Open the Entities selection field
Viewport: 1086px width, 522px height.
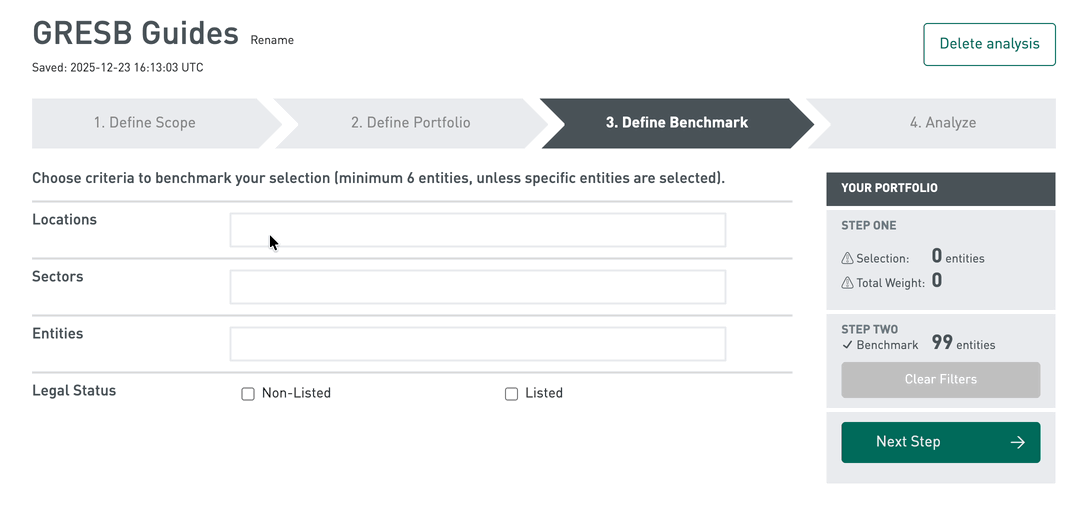click(x=477, y=344)
